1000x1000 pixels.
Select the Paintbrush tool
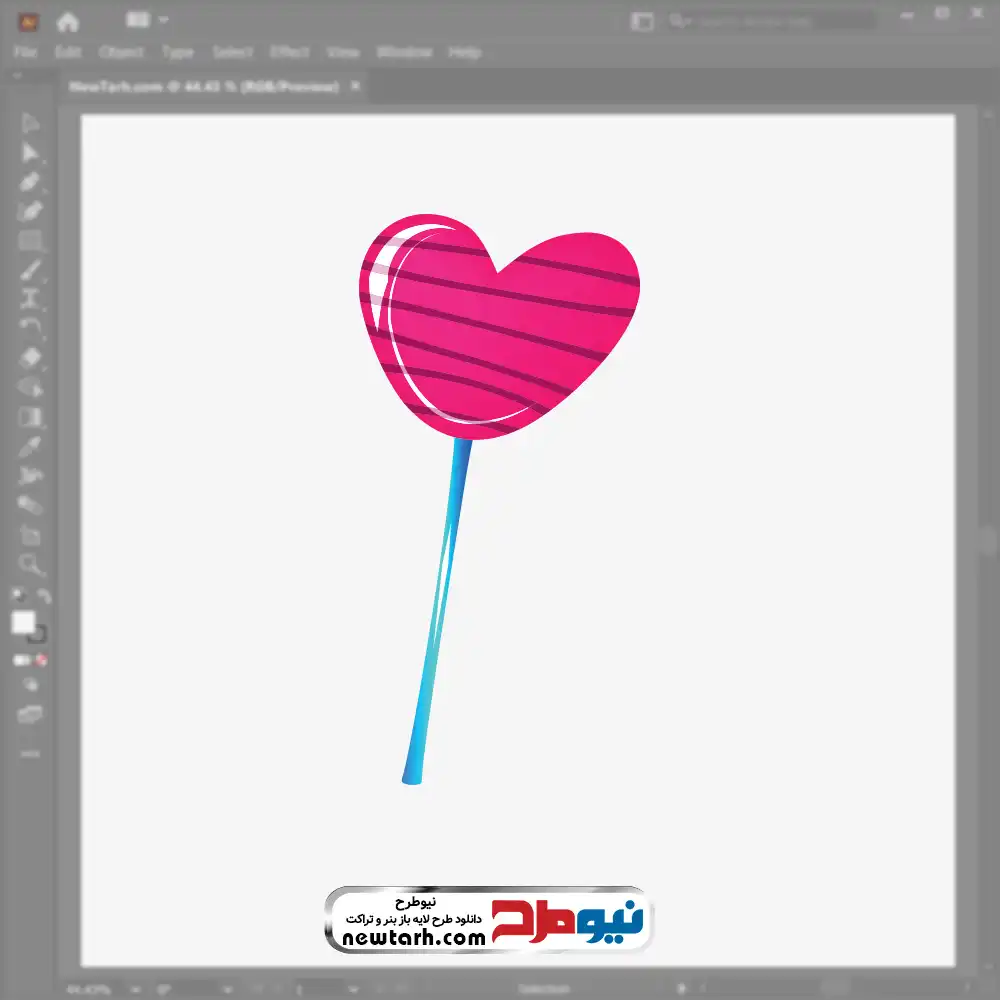point(30,270)
